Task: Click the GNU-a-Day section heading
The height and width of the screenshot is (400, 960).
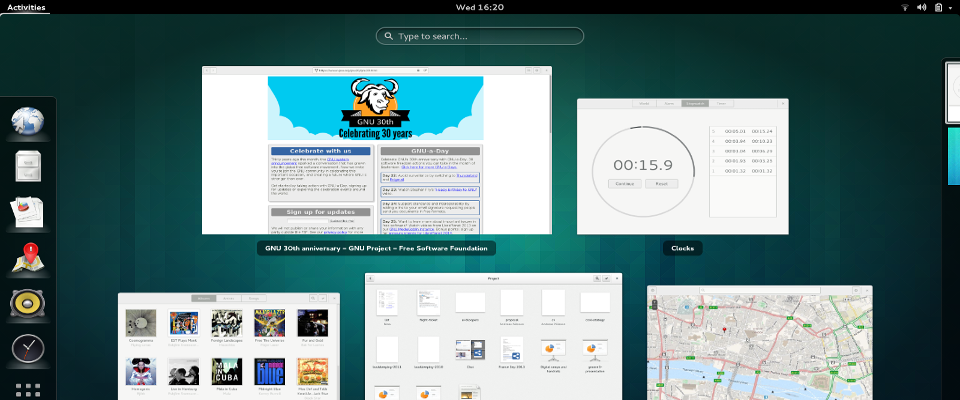Action: 430,151
